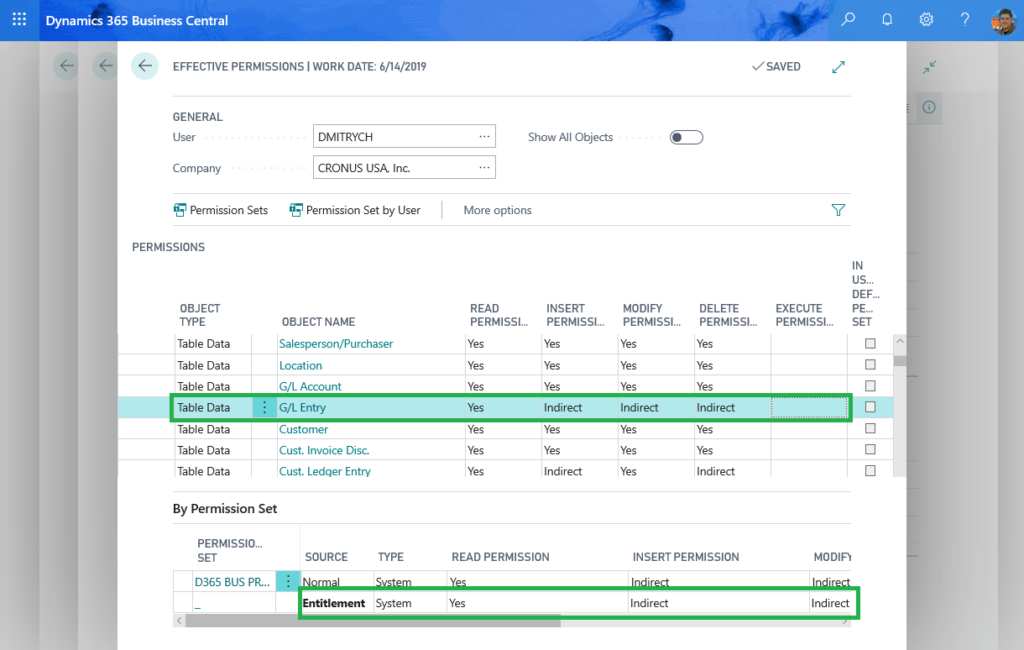This screenshot has width=1024, height=650.
Task: Check the permission set box for G/L Entry
Action: [870, 407]
